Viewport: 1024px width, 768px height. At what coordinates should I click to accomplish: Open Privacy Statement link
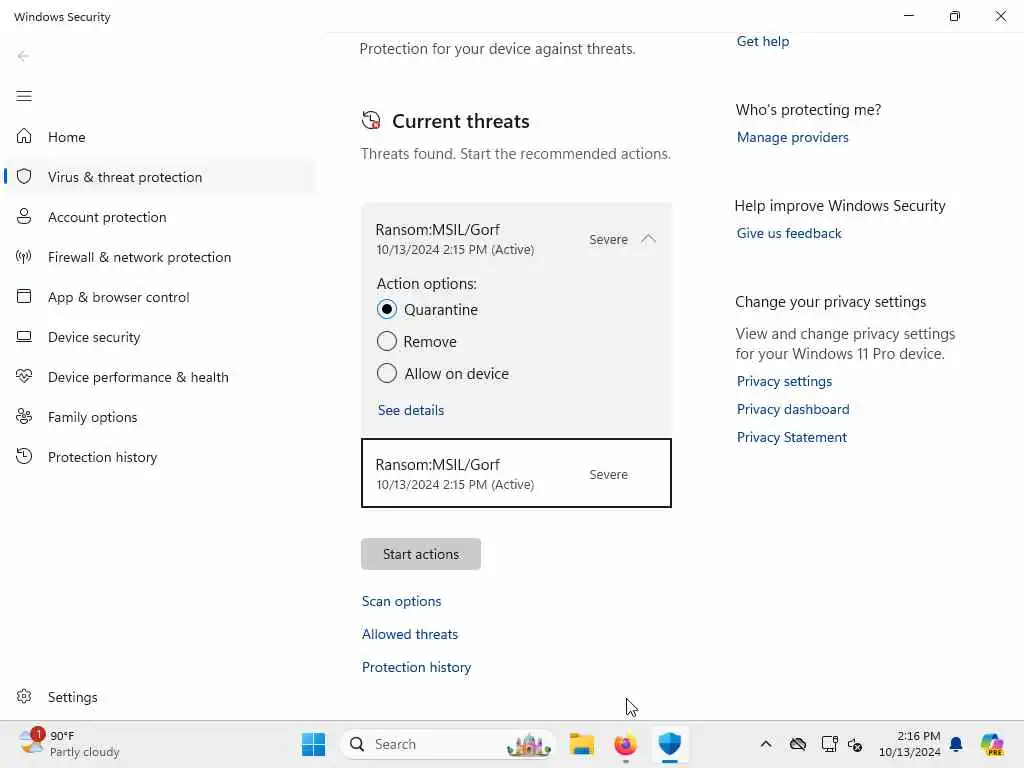pyautogui.click(x=792, y=437)
